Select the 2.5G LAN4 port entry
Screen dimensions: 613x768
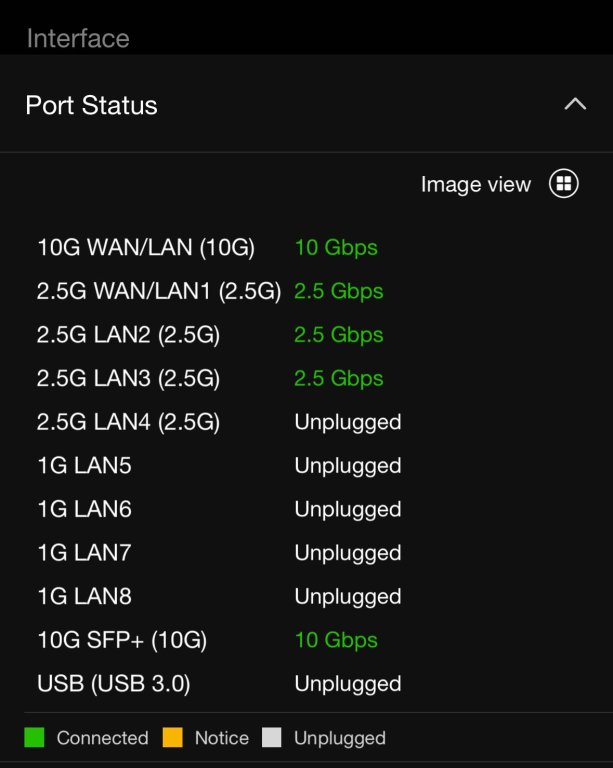coord(128,422)
